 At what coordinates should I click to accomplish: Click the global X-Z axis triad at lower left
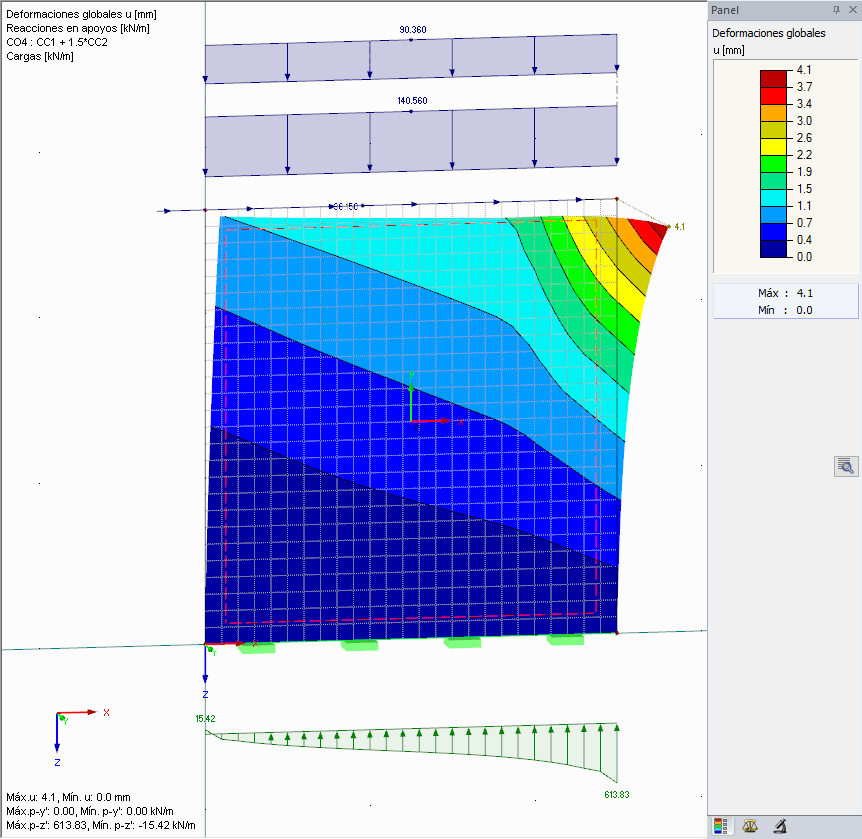pos(80,737)
